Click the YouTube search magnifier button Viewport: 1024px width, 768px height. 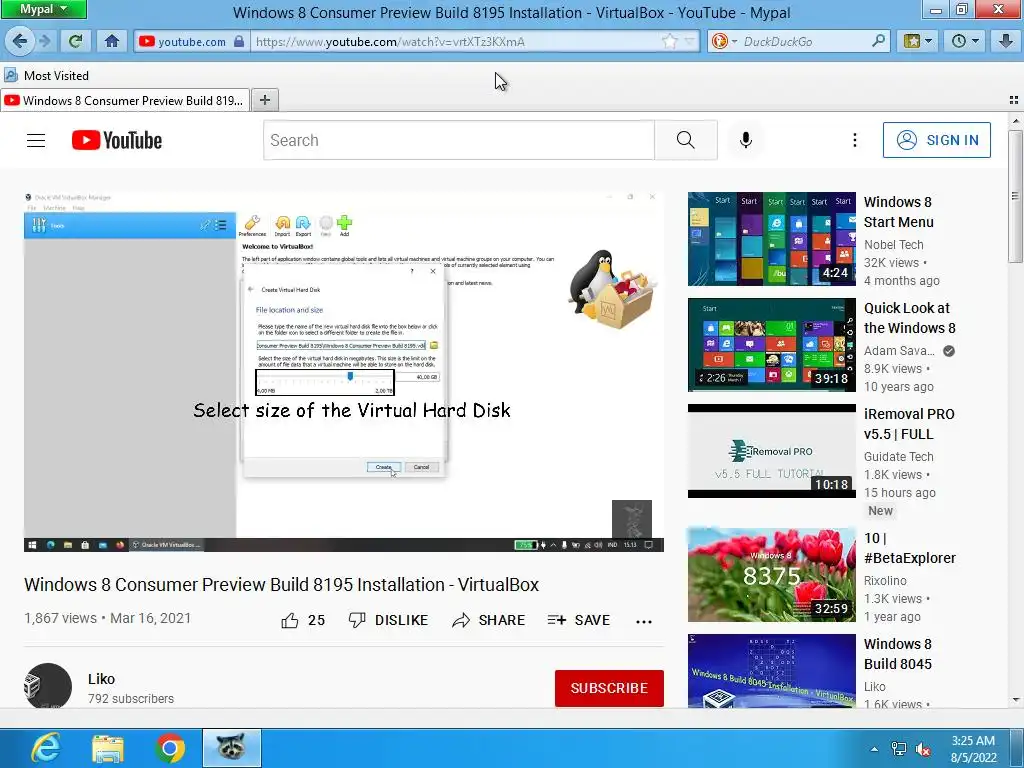point(686,140)
